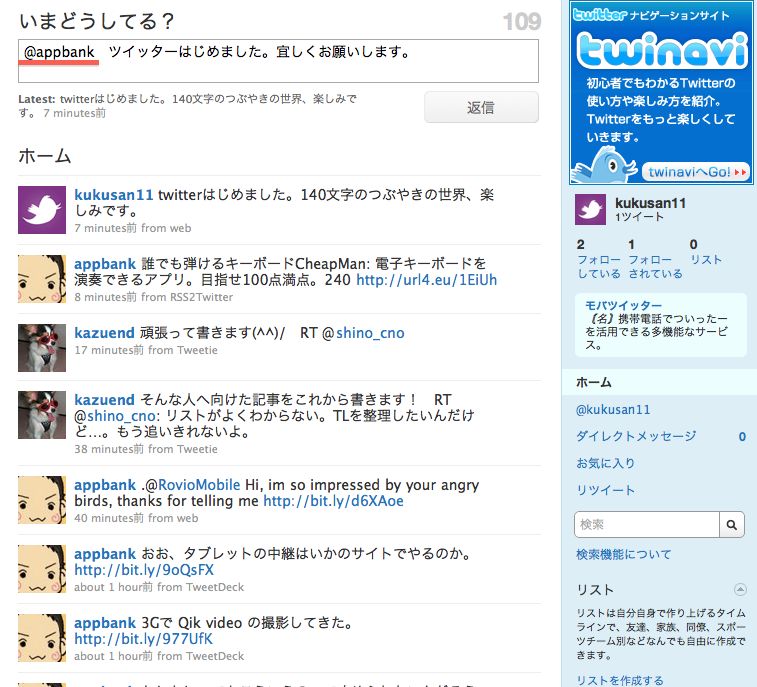757x687 pixels.
Task: Open appbank name on RovioMobile tweet
Action: (x=105, y=486)
